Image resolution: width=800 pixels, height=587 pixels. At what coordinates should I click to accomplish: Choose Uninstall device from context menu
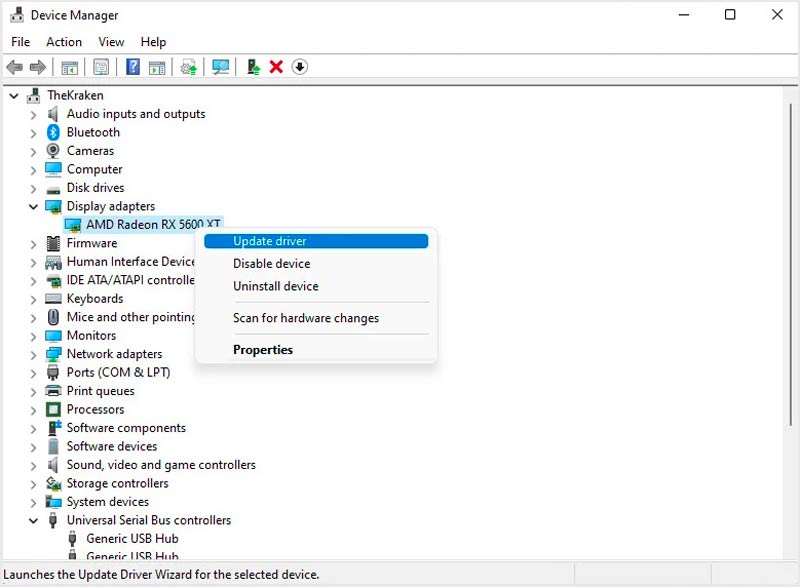point(275,286)
